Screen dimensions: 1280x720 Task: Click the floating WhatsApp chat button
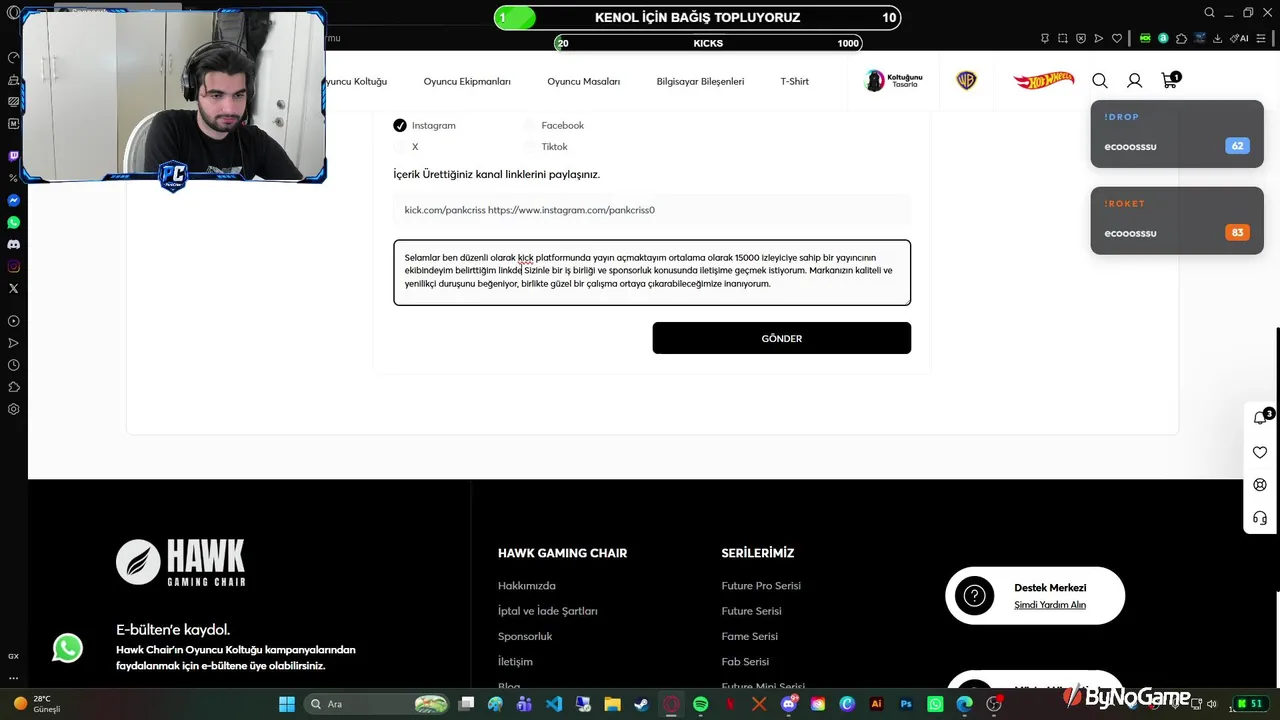click(x=68, y=648)
